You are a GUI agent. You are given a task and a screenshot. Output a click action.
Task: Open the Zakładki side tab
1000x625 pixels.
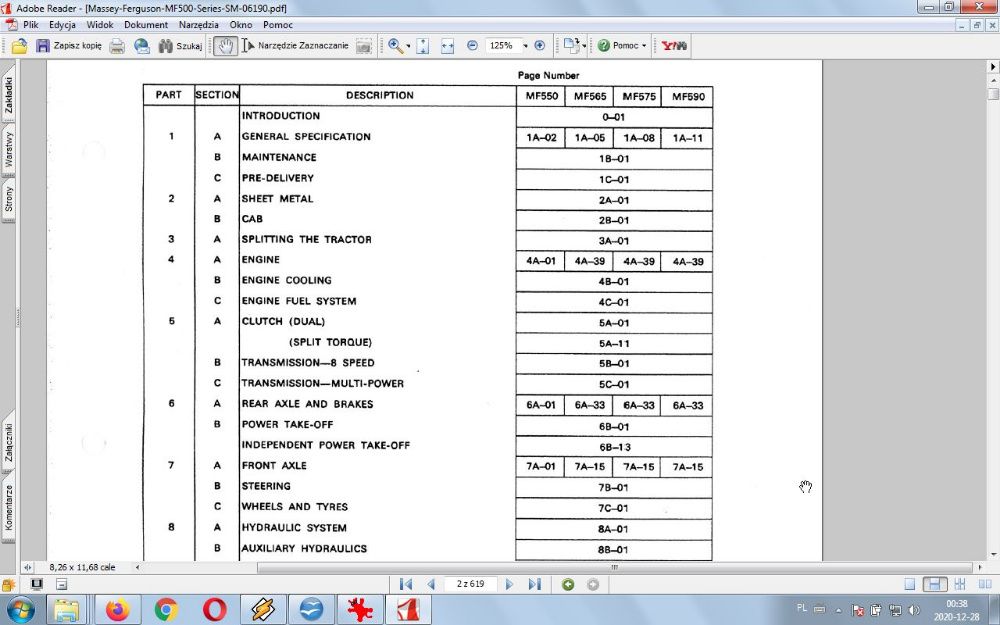click(x=8, y=94)
